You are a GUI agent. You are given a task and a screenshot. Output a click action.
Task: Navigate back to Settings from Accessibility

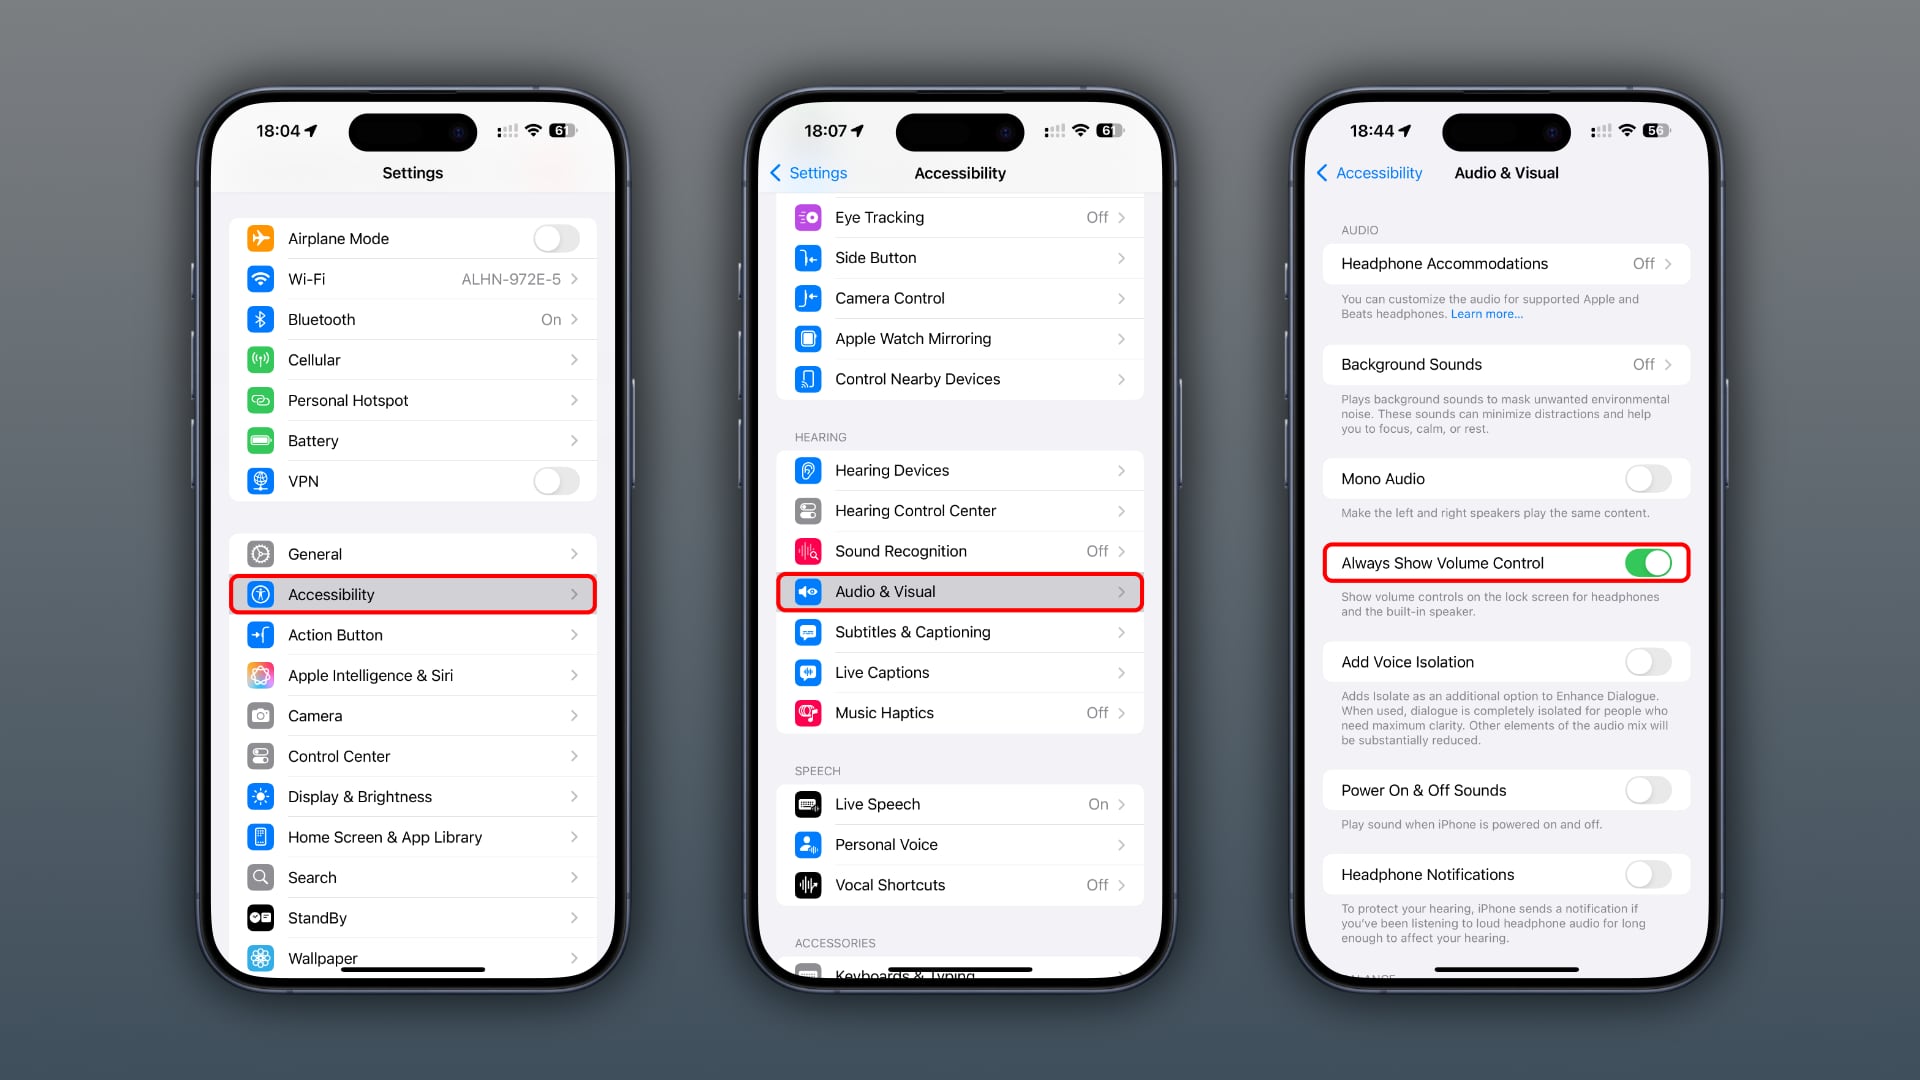808,173
